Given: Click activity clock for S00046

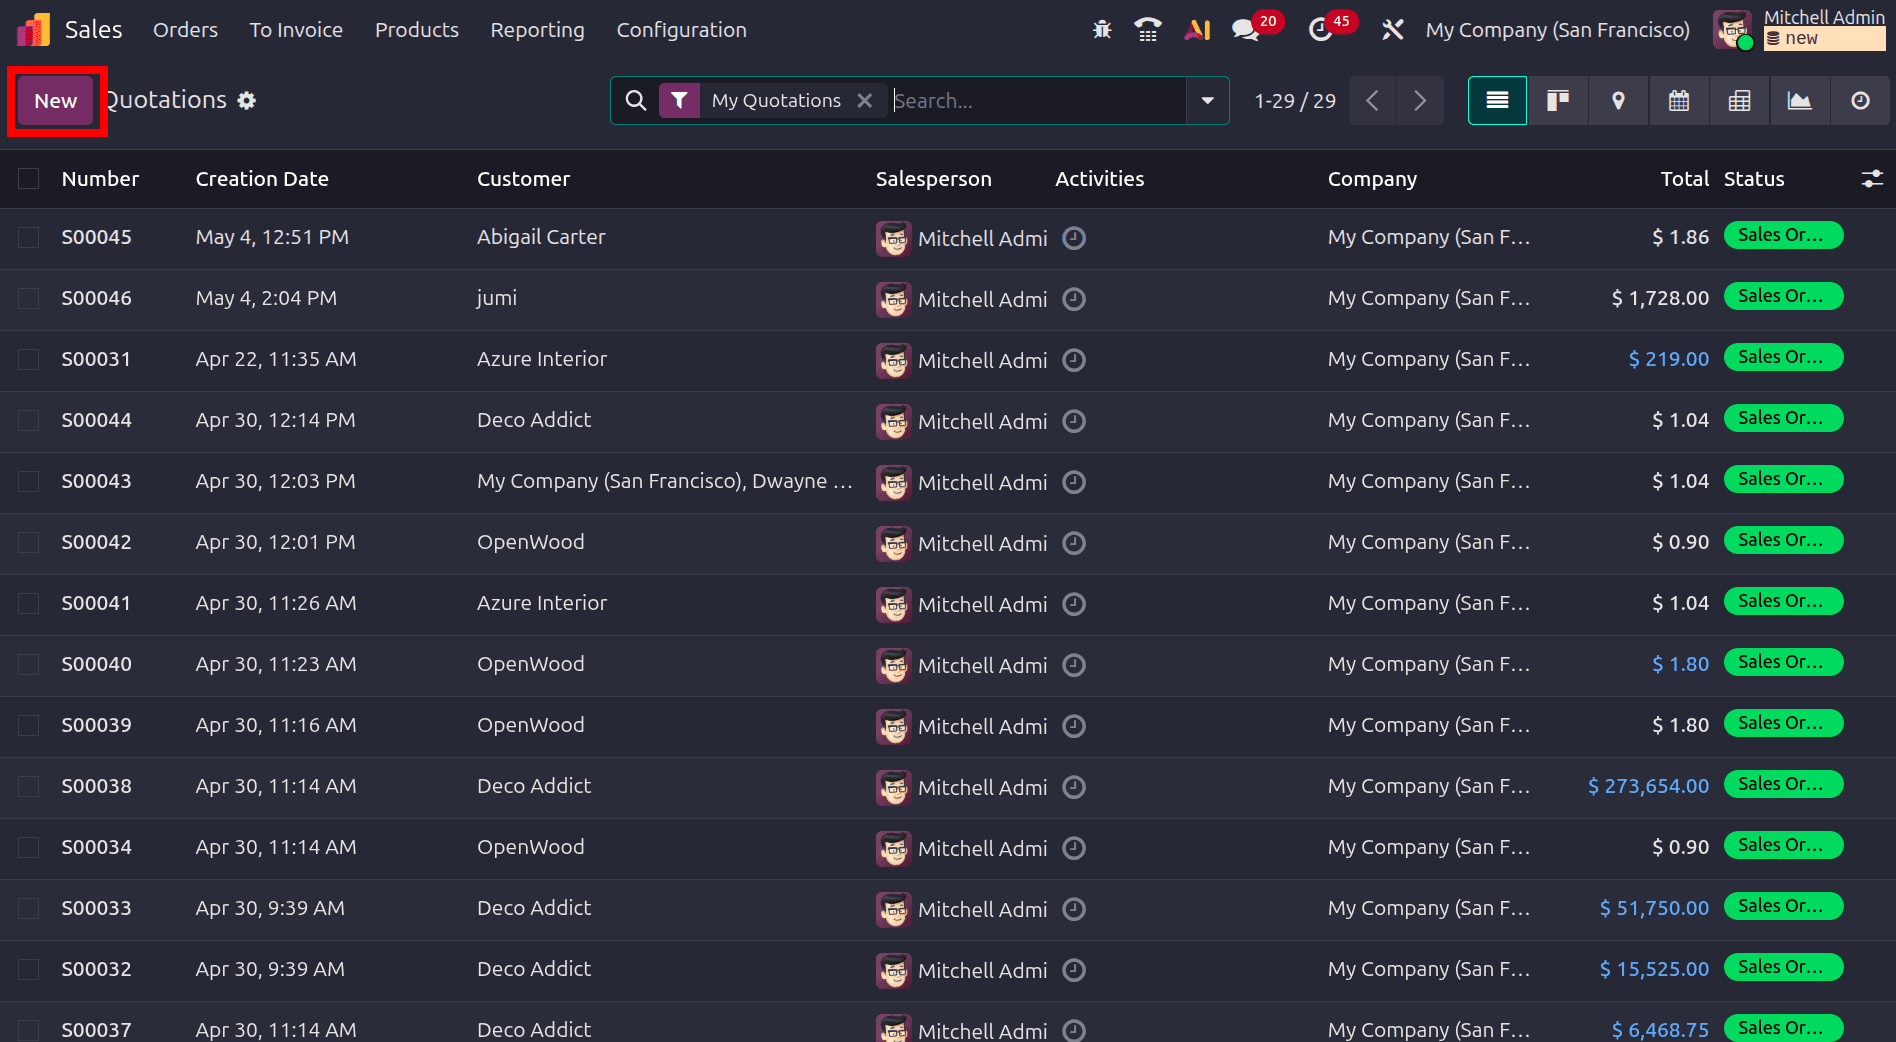Looking at the screenshot, I should pyautogui.click(x=1074, y=299).
